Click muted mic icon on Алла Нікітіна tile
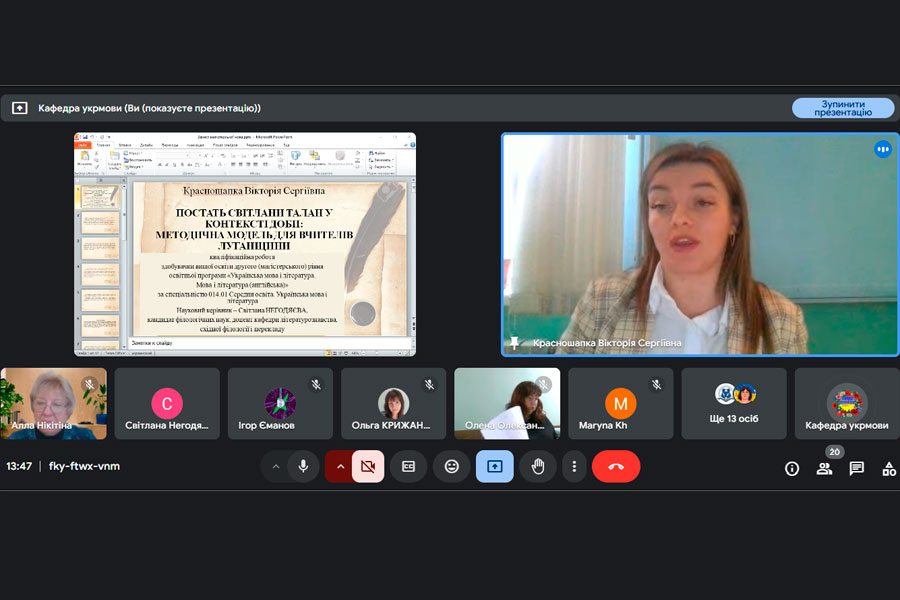The image size is (900, 600). click(x=89, y=384)
